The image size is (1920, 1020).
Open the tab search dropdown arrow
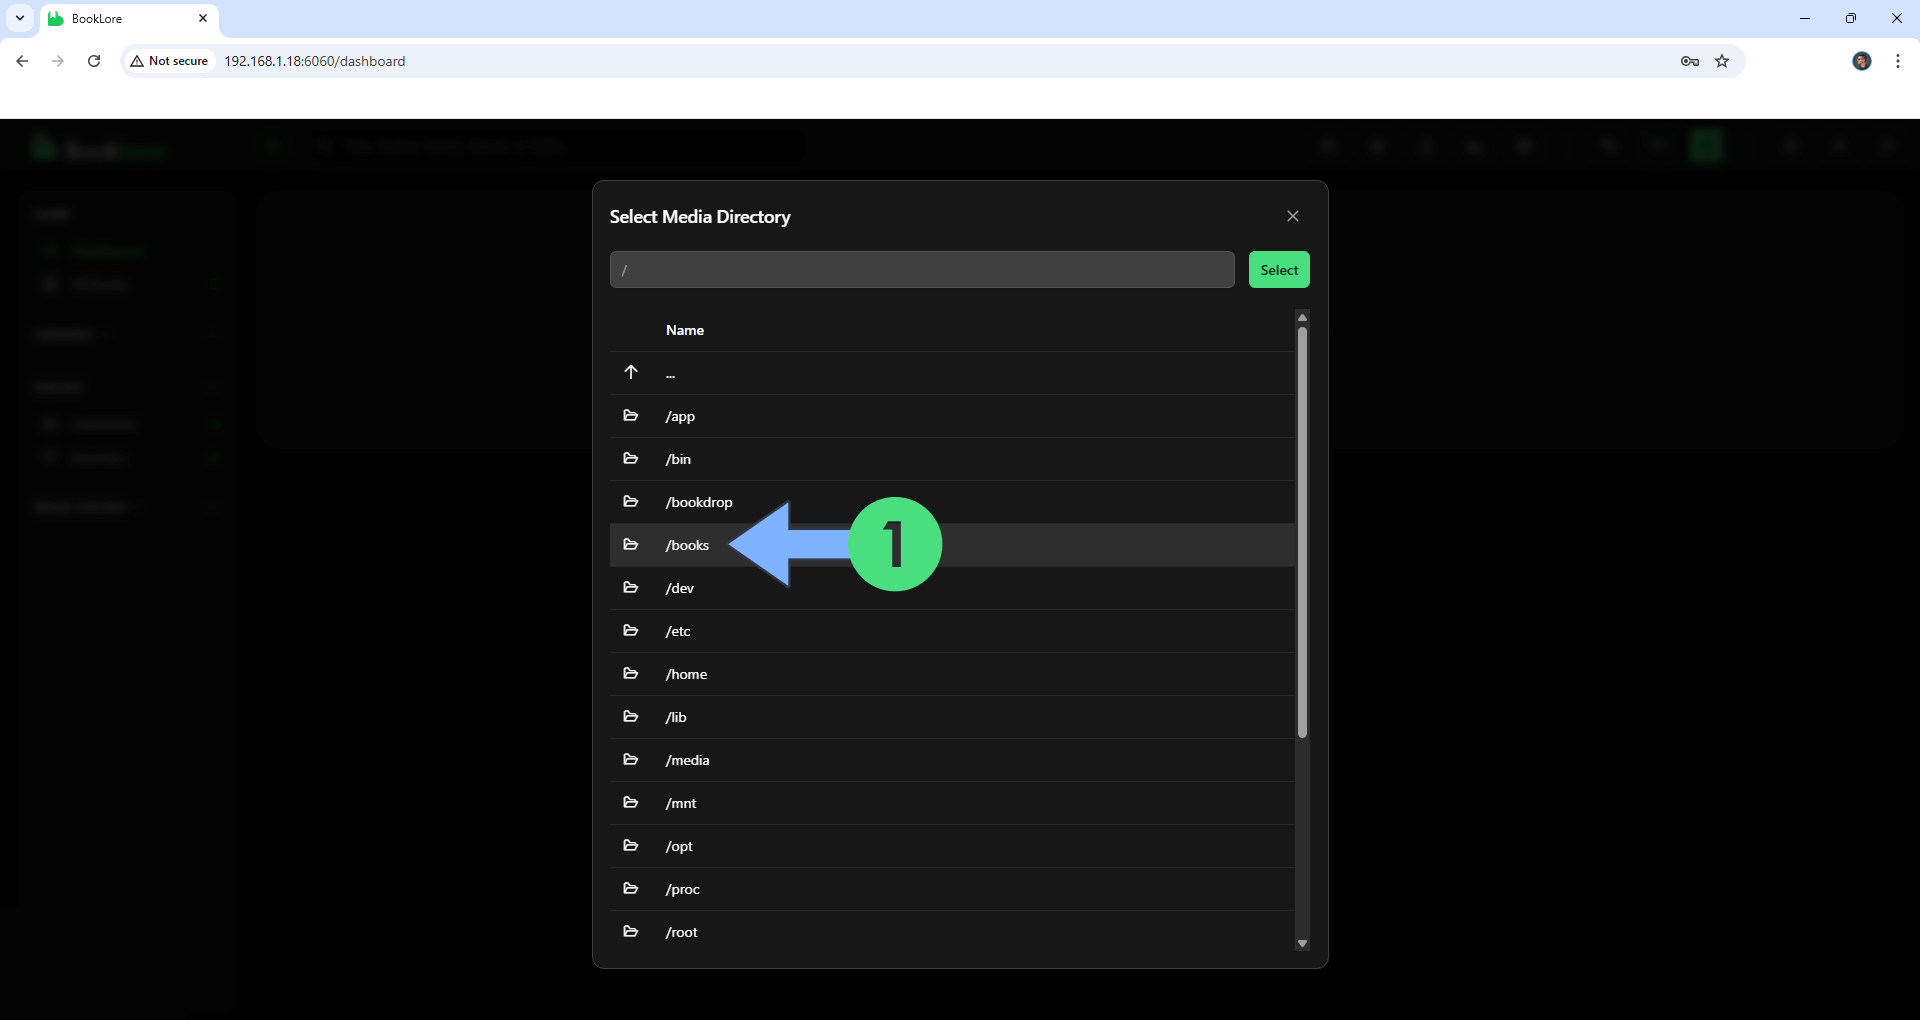pyautogui.click(x=20, y=18)
